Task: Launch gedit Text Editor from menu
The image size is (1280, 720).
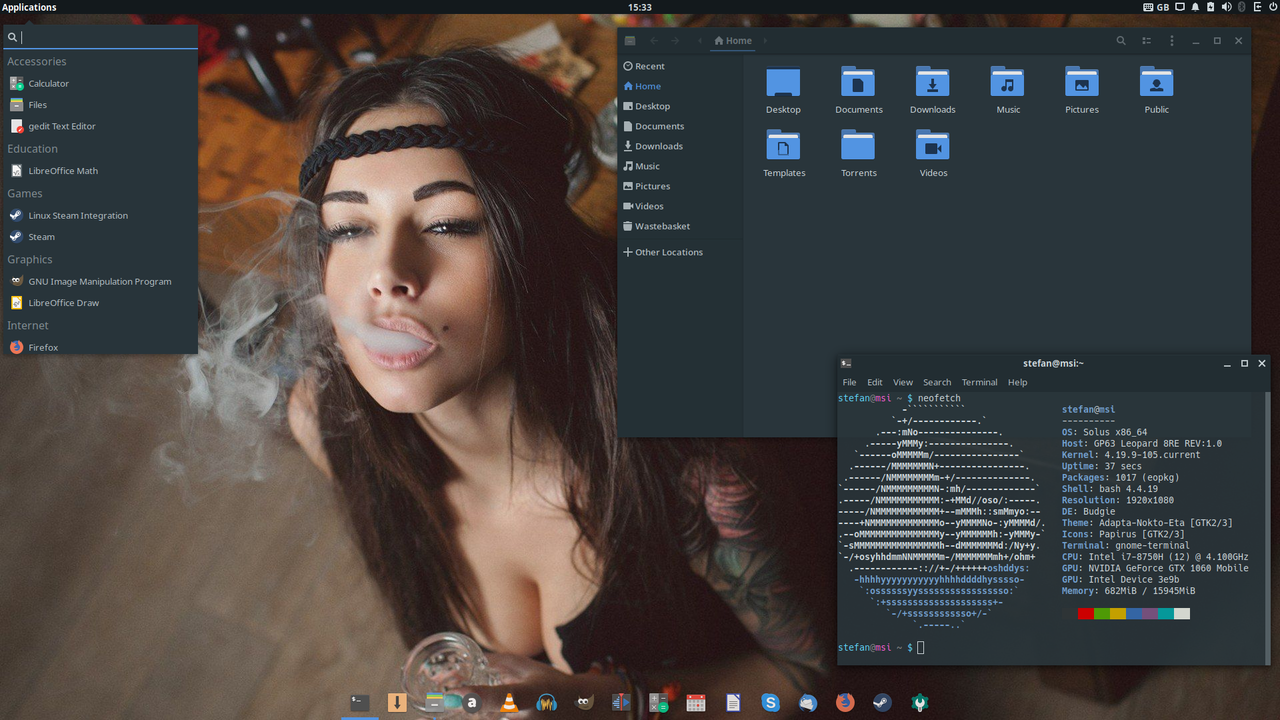Action: pyautogui.click(x=100, y=126)
